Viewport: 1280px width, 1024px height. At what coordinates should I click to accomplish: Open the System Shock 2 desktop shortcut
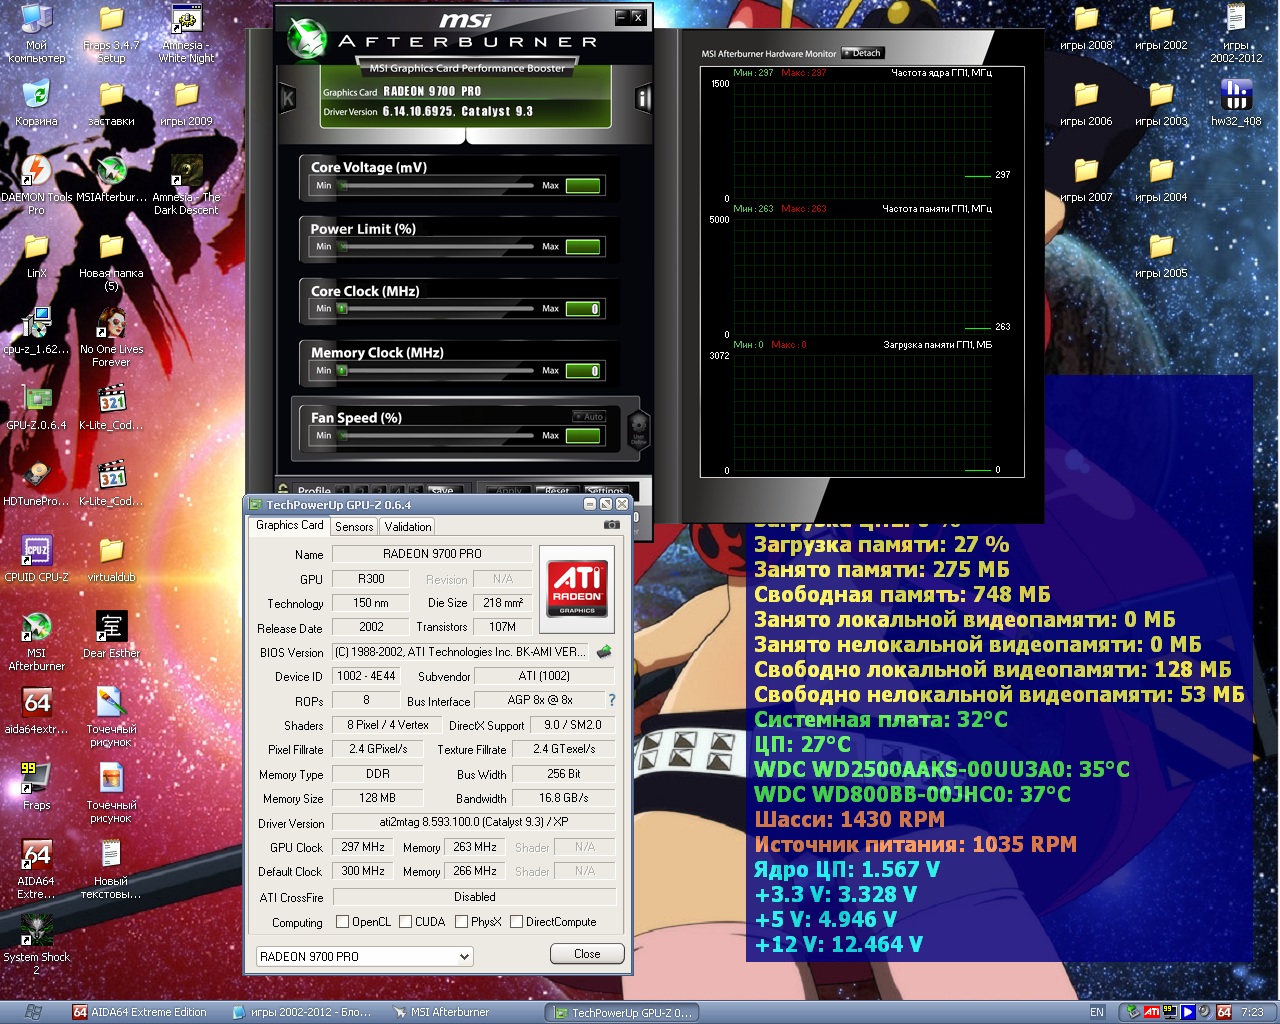click(36, 945)
